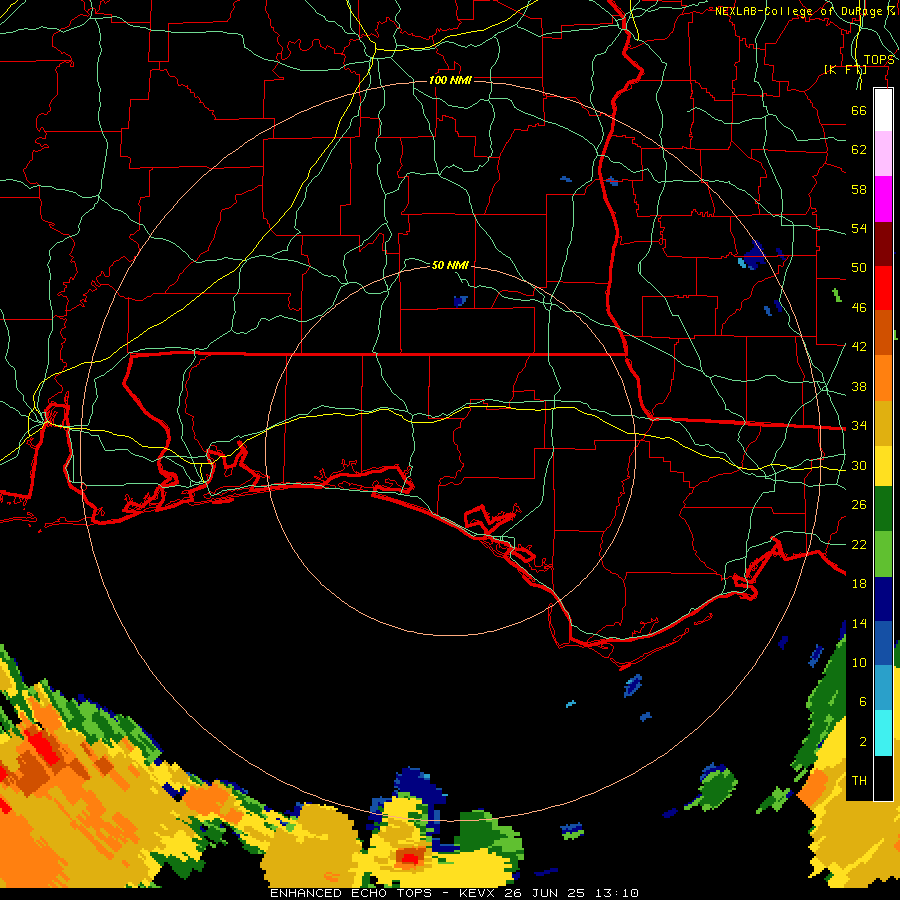900x900 pixels.
Task: Click the sky blue legend swatch
Action: pyautogui.click(x=883, y=688)
